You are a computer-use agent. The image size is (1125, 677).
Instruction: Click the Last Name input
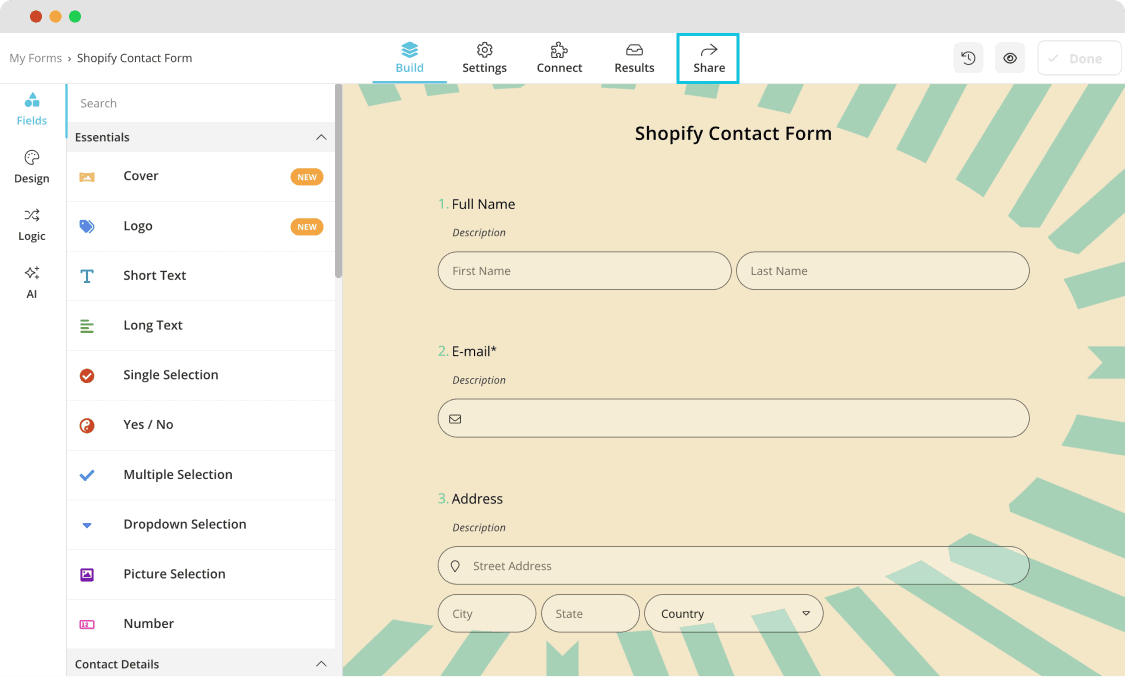pos(882,271)
